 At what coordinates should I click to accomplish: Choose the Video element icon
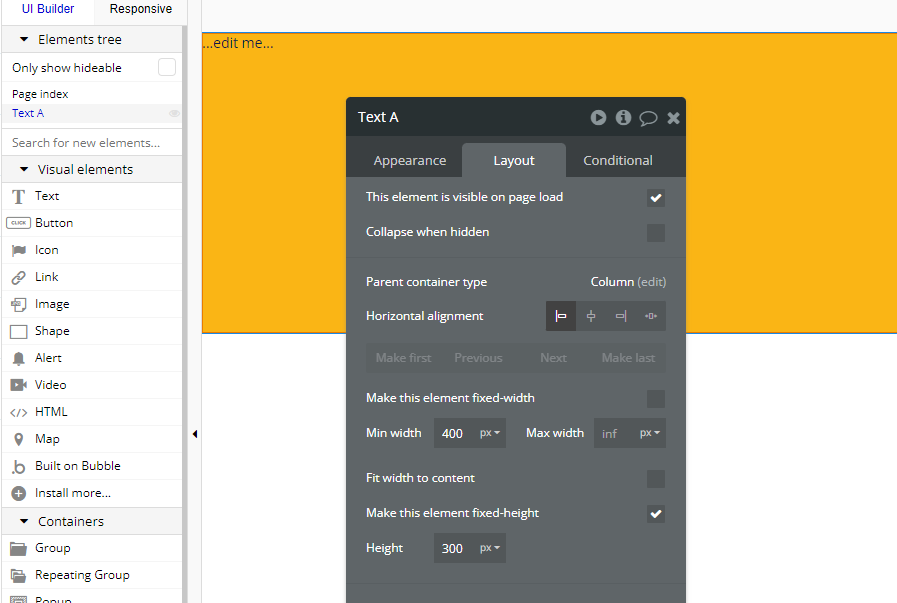pos(18,385)
